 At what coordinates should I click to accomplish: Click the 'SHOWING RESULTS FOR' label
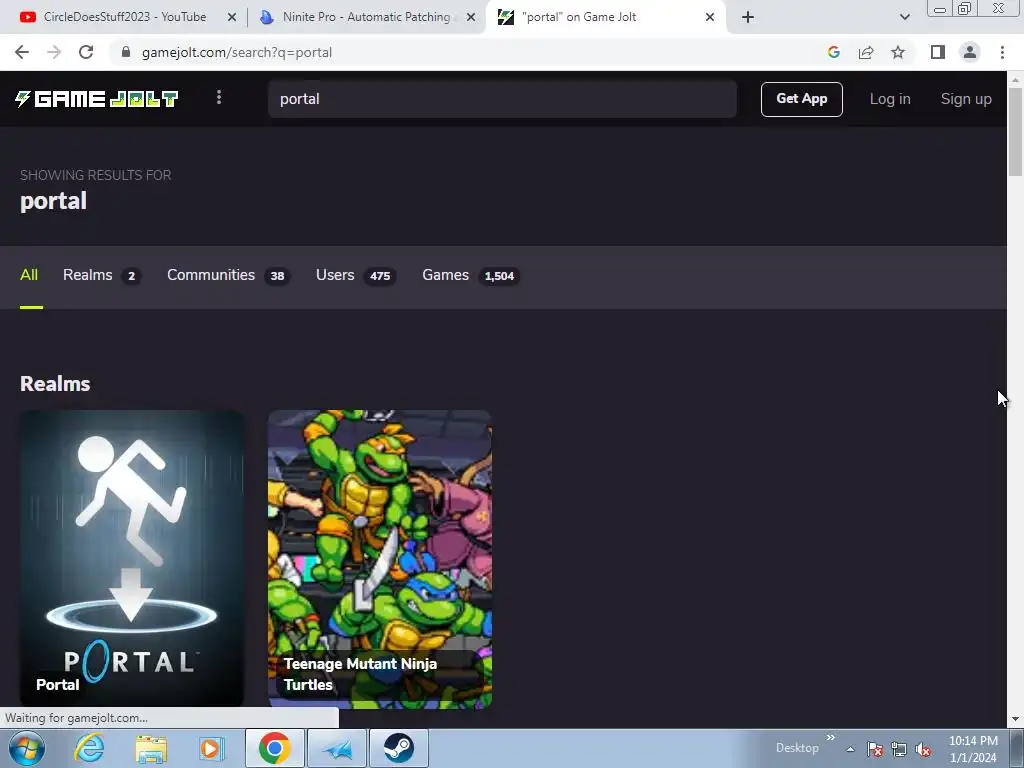click(x=95, y=175)
